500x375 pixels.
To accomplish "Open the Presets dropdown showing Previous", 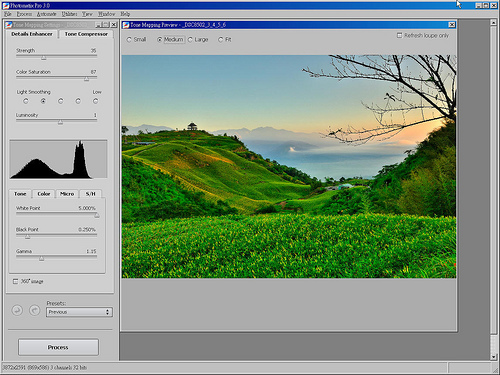I will [79, 312].
